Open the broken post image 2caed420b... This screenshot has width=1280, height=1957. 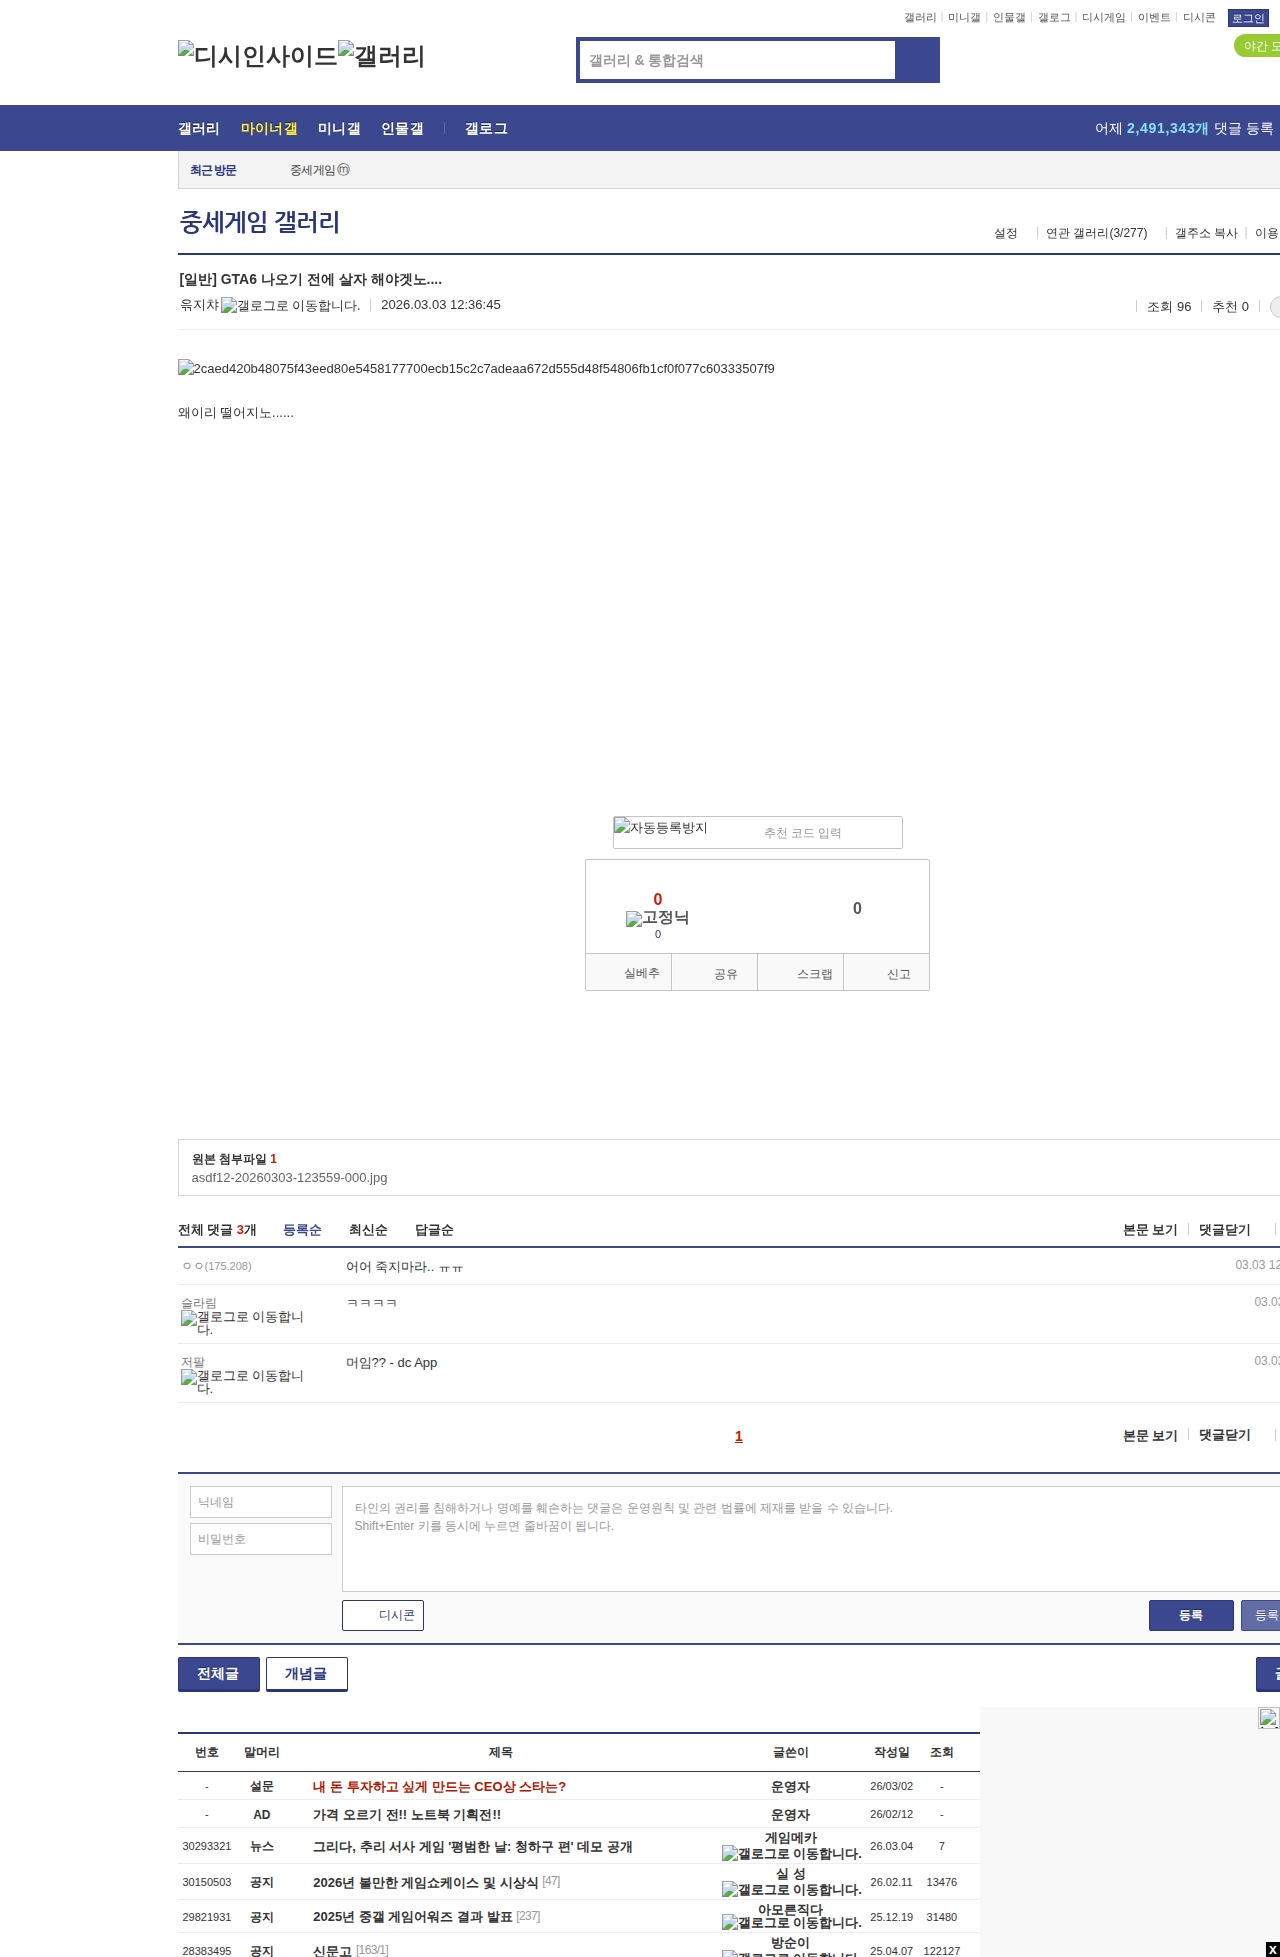pos(476,369)
